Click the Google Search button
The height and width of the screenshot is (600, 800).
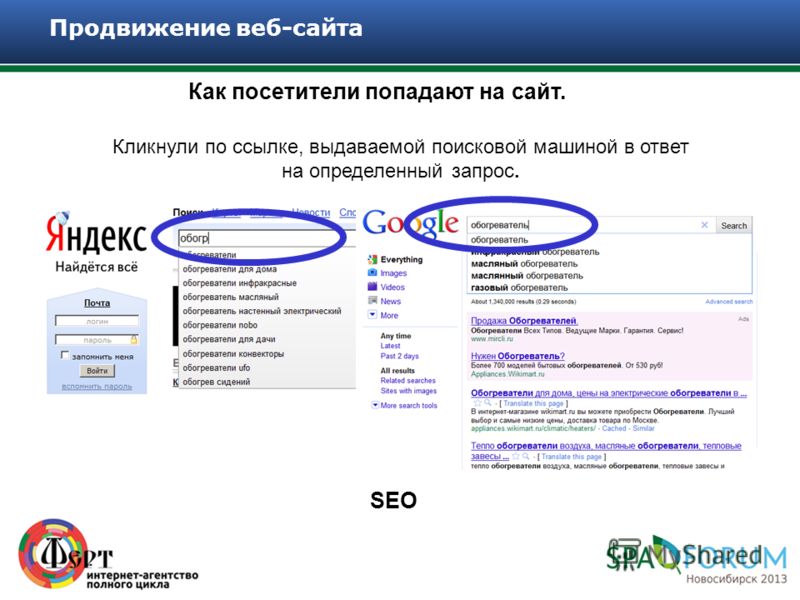pos(734,226)
